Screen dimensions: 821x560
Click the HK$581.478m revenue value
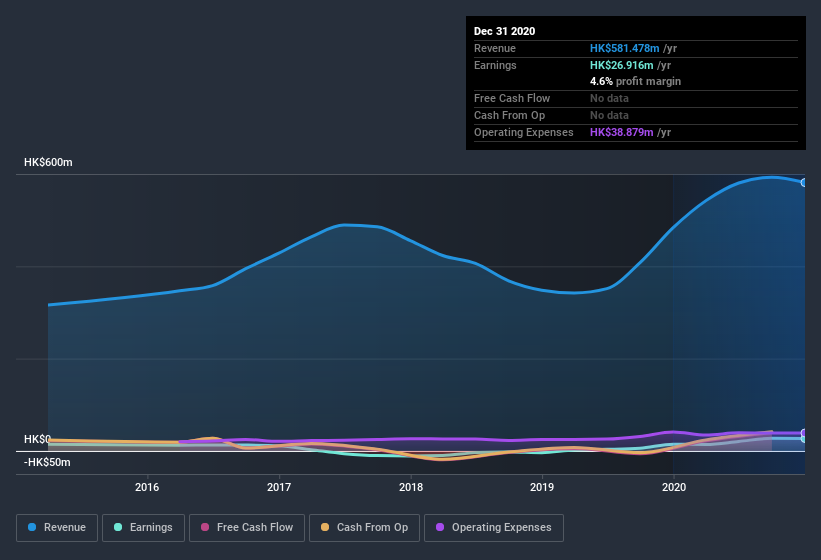click(624, 48)
